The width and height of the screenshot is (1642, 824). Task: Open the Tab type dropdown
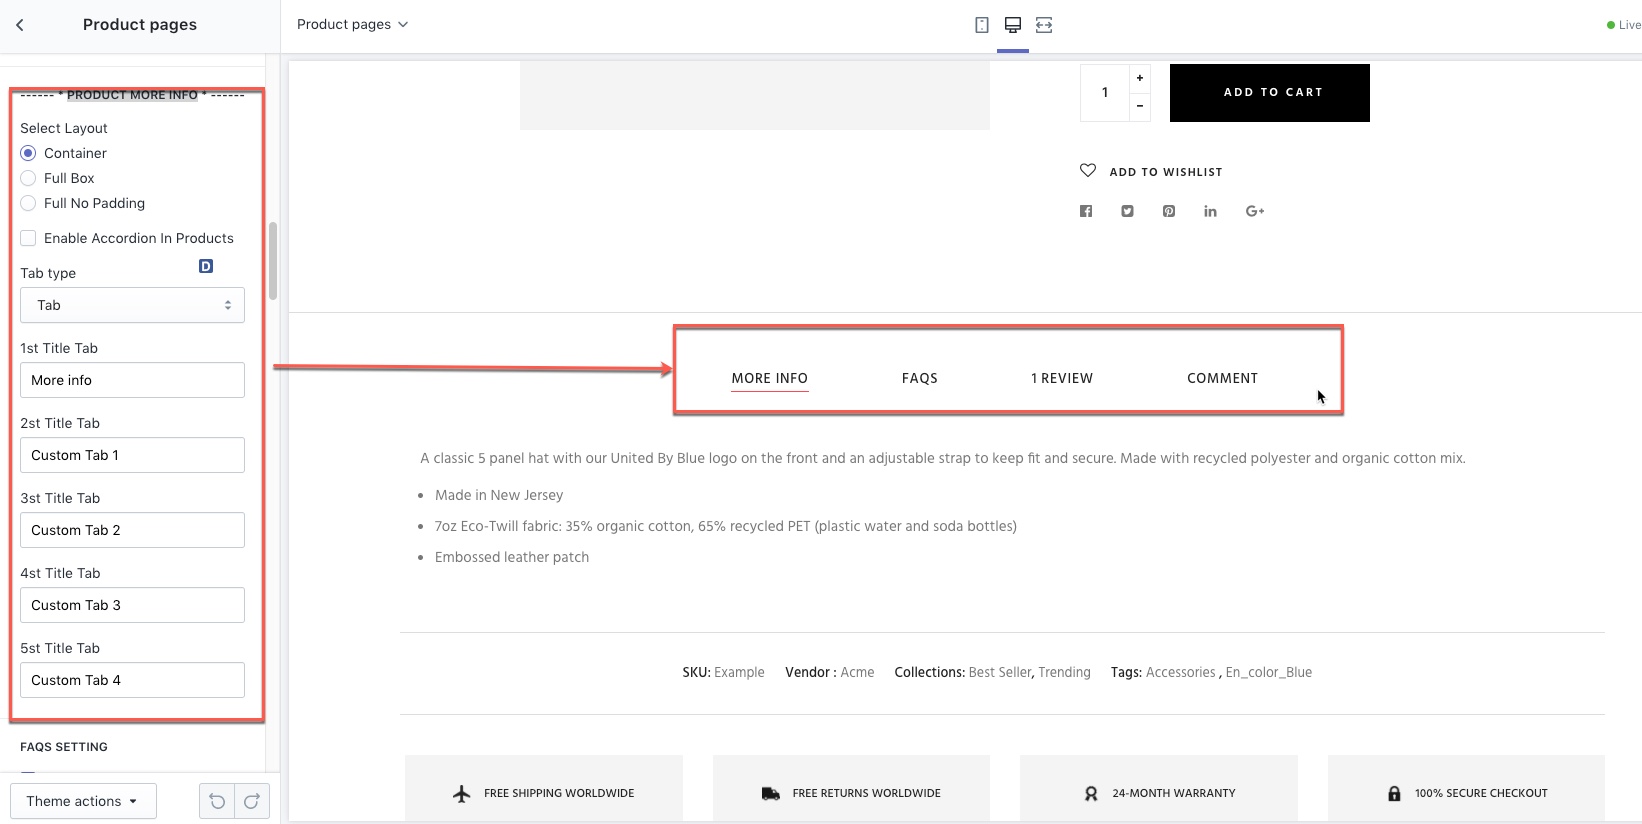[x=132, y=305]
